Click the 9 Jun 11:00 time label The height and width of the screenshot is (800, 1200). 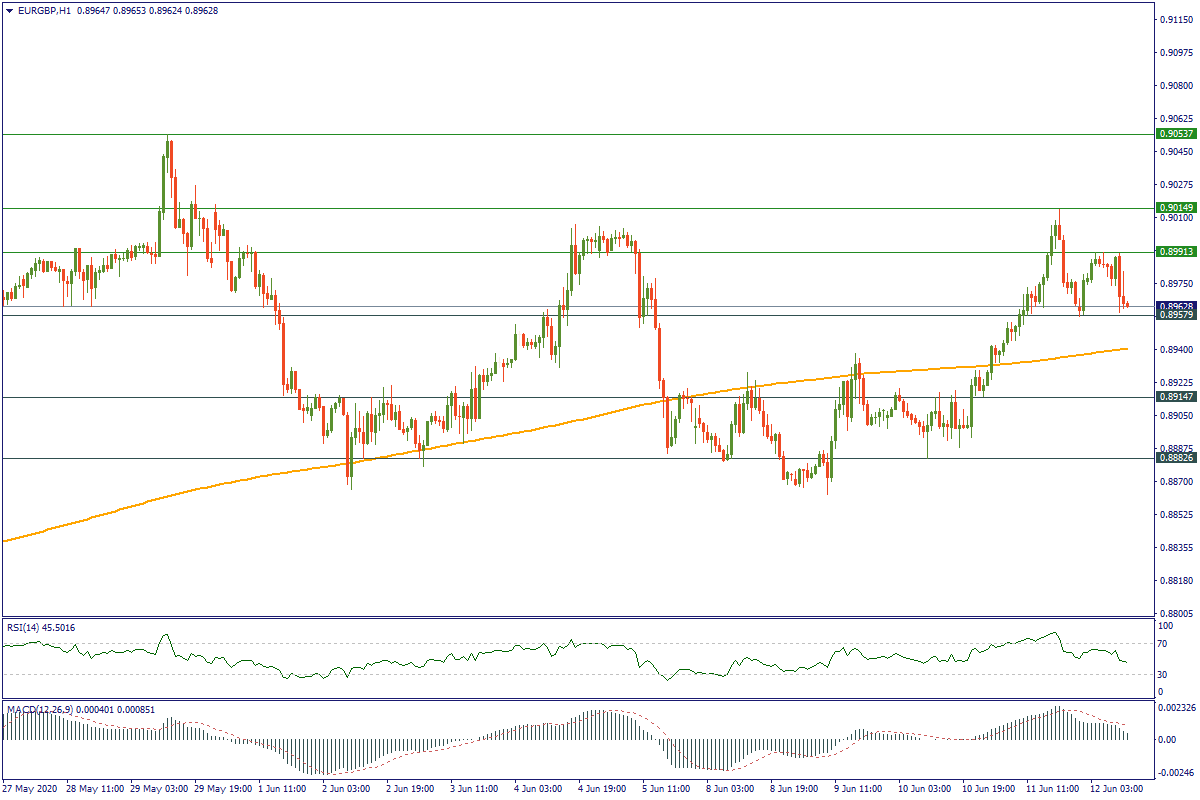click(x=857, y=789)
